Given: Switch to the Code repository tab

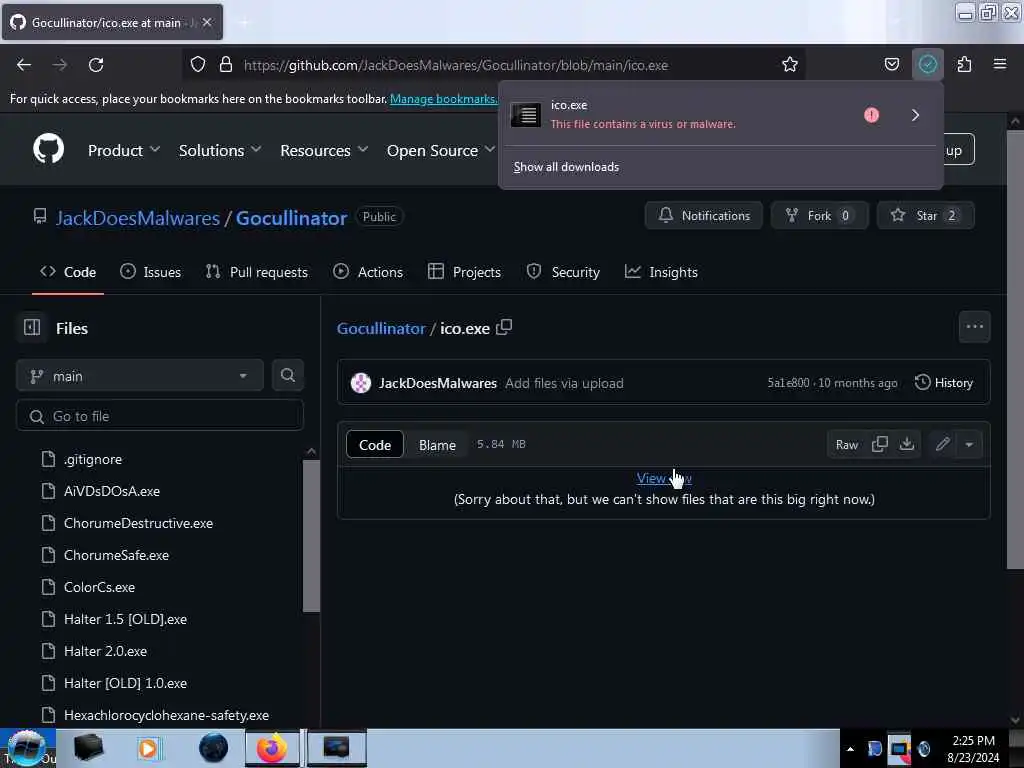Looking at the screenshot, I should (68, 272).
